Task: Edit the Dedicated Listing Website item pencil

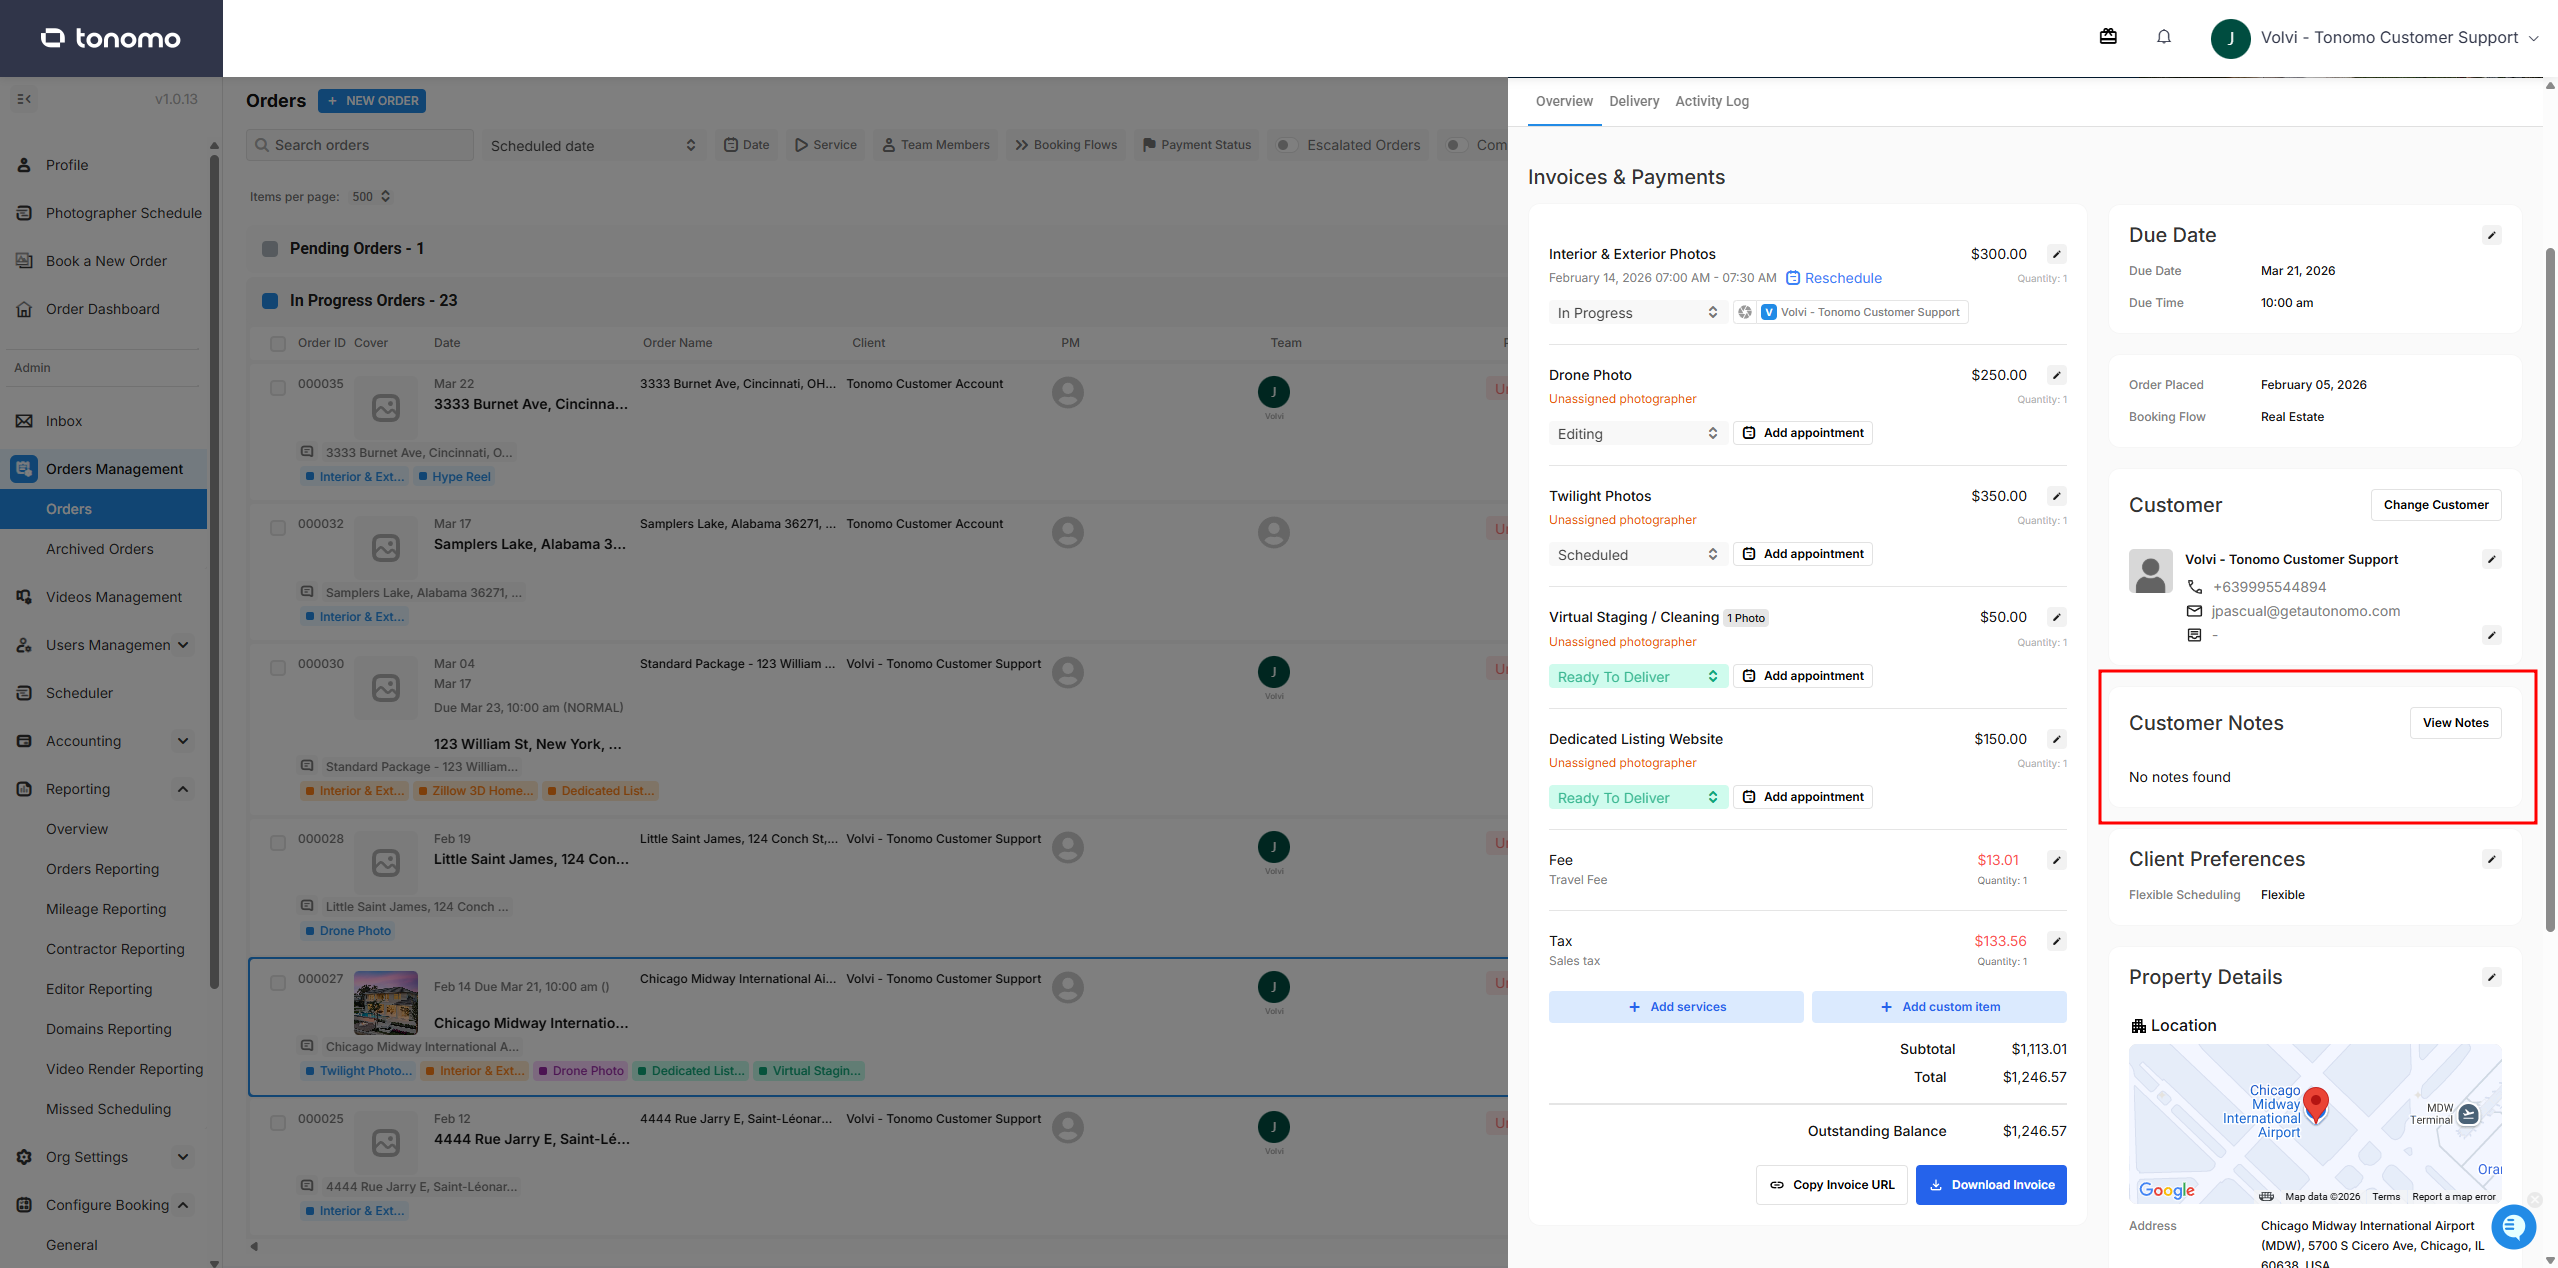Action: (x=2057, y=739)
